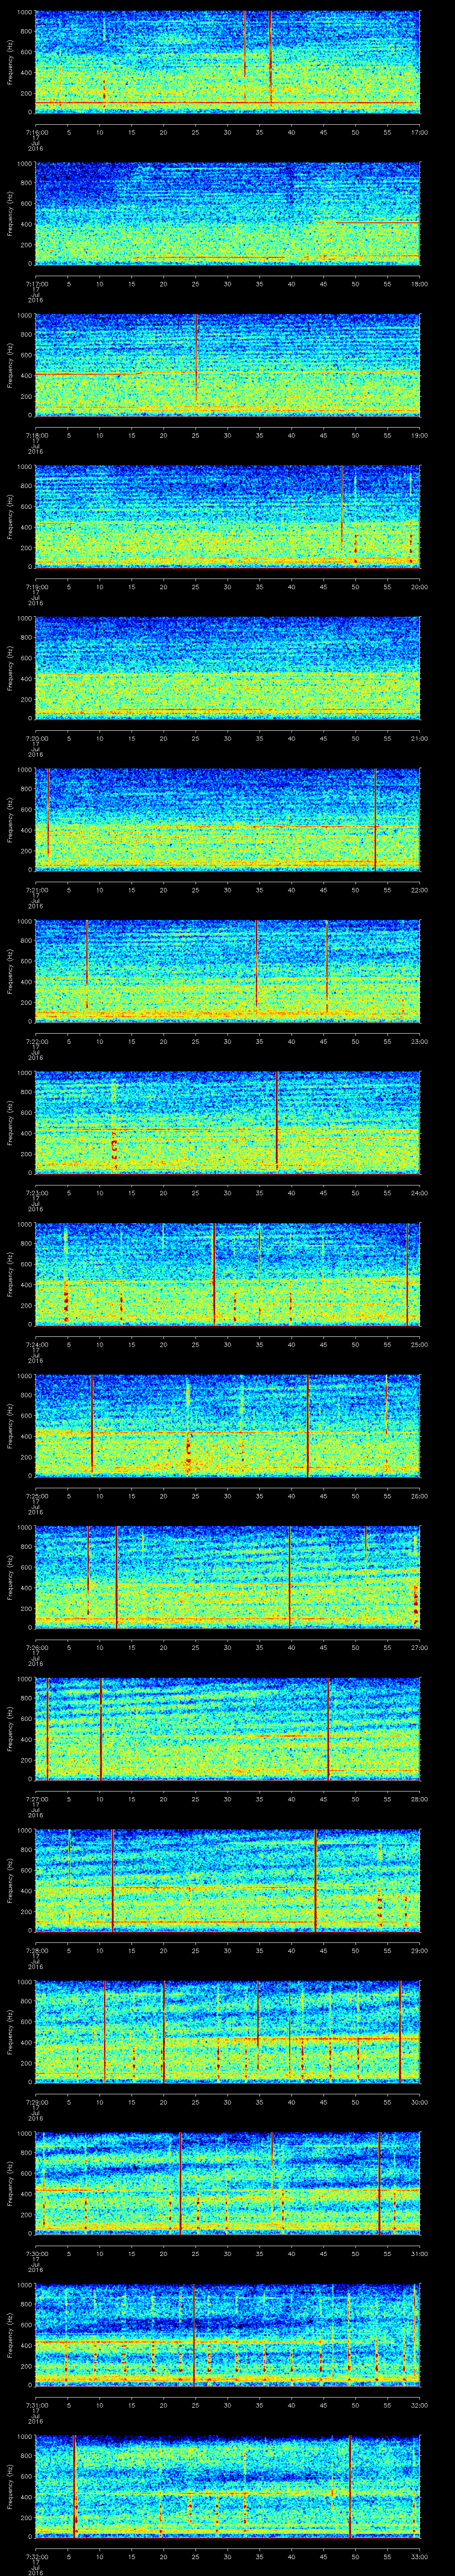Click the '7:17:00' start time label
Screen dimensions: 455x2576
tap(36, 284)
